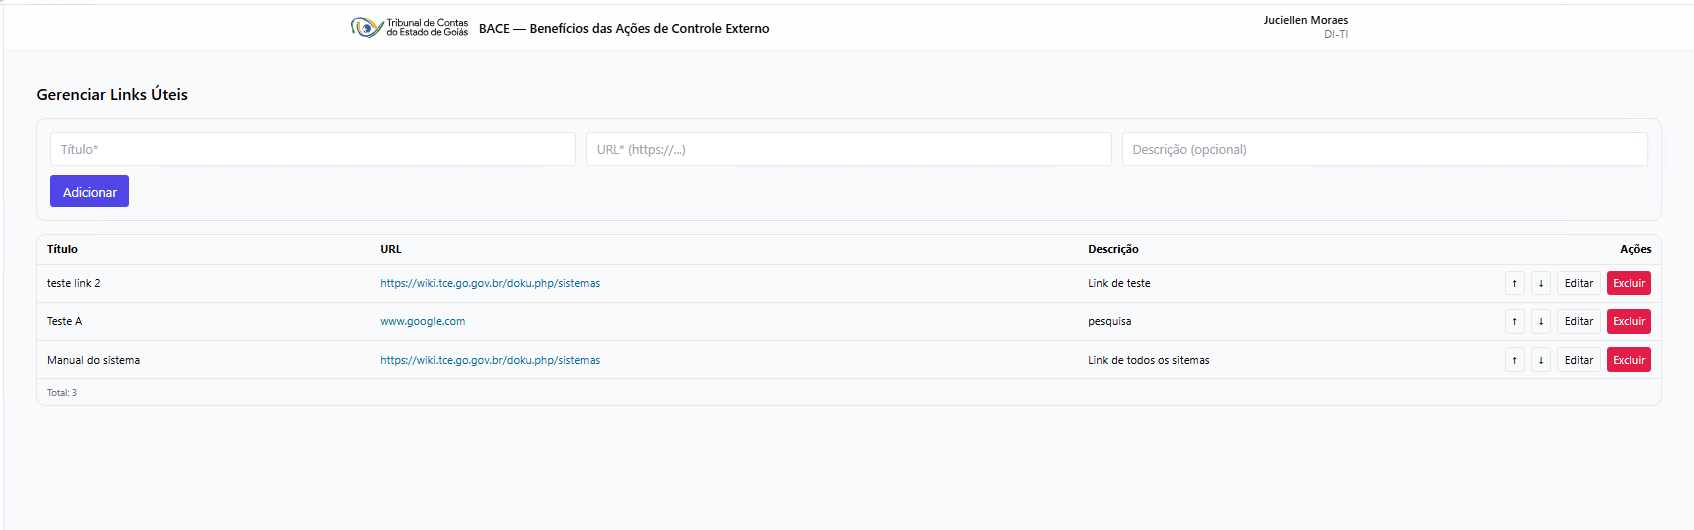The image size is (1694, 530).
Task: Excluir the 'Teste A' link
Action: [x=1628, y=322]
